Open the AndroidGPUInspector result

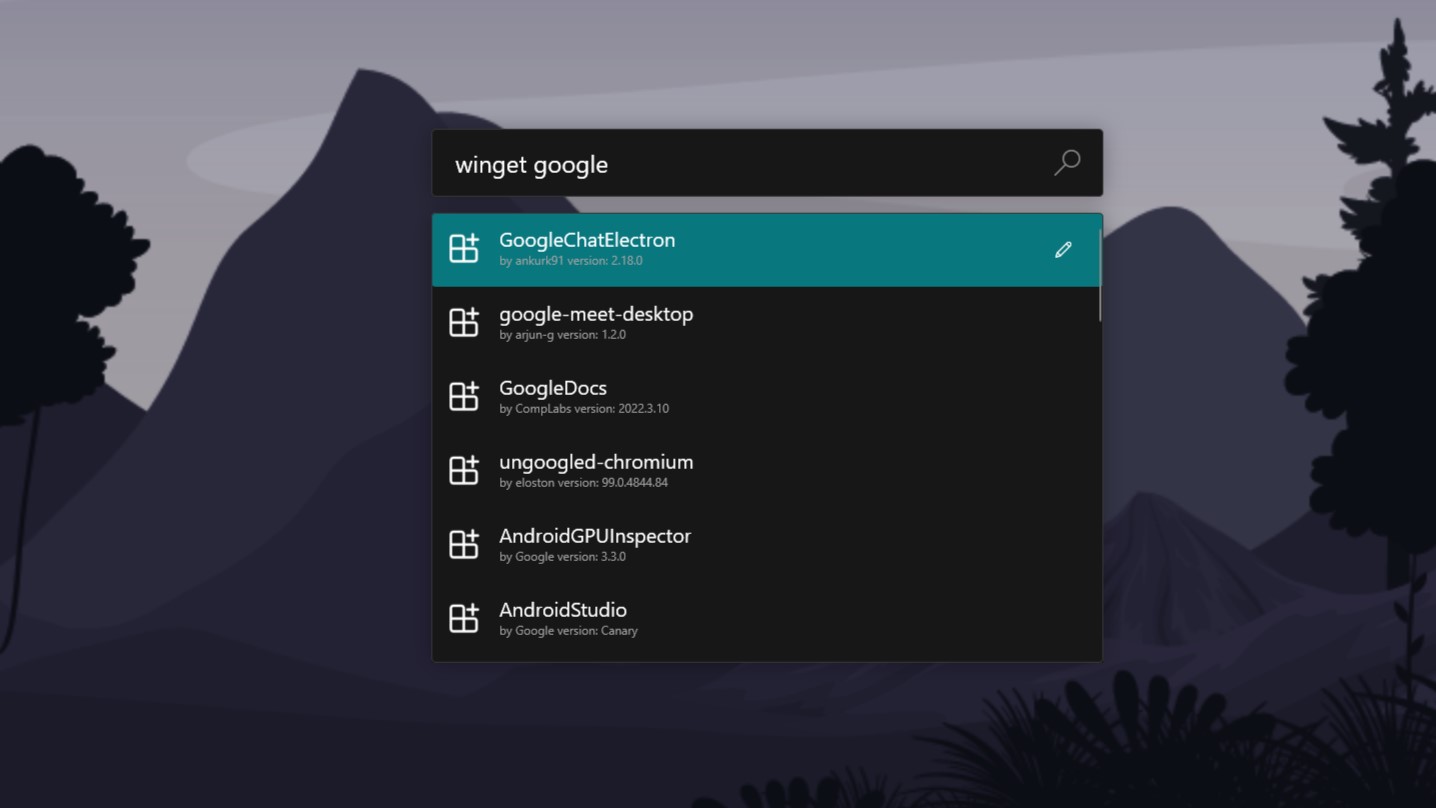766,545
